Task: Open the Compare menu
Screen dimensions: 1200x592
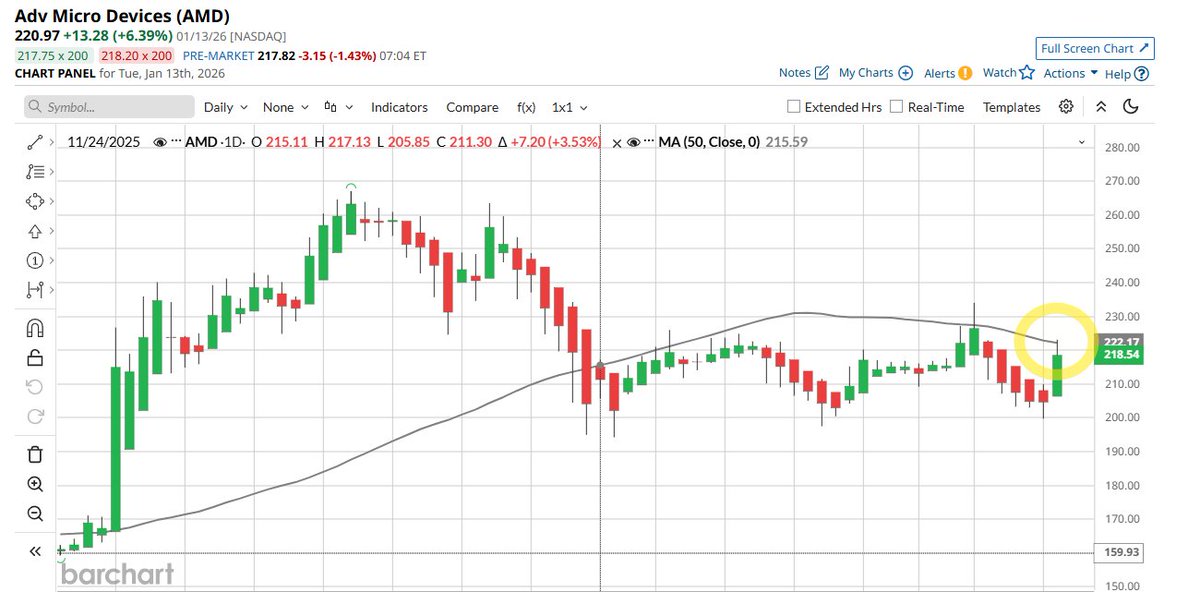Action: [x=472, y=107]
